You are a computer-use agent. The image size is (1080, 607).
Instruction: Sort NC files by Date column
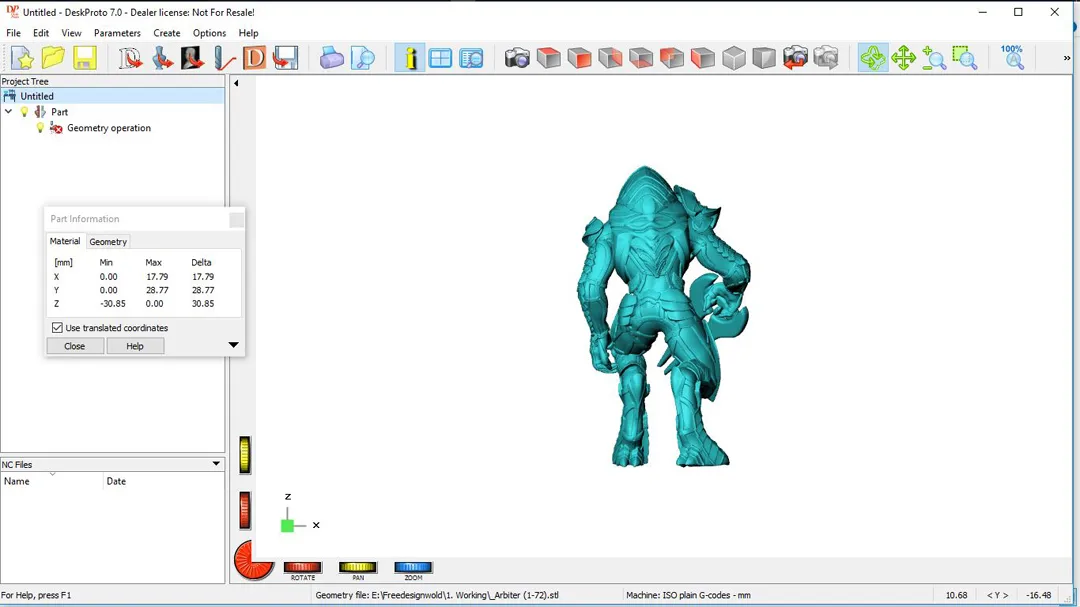pyautogui.click(x=164, y=481)
